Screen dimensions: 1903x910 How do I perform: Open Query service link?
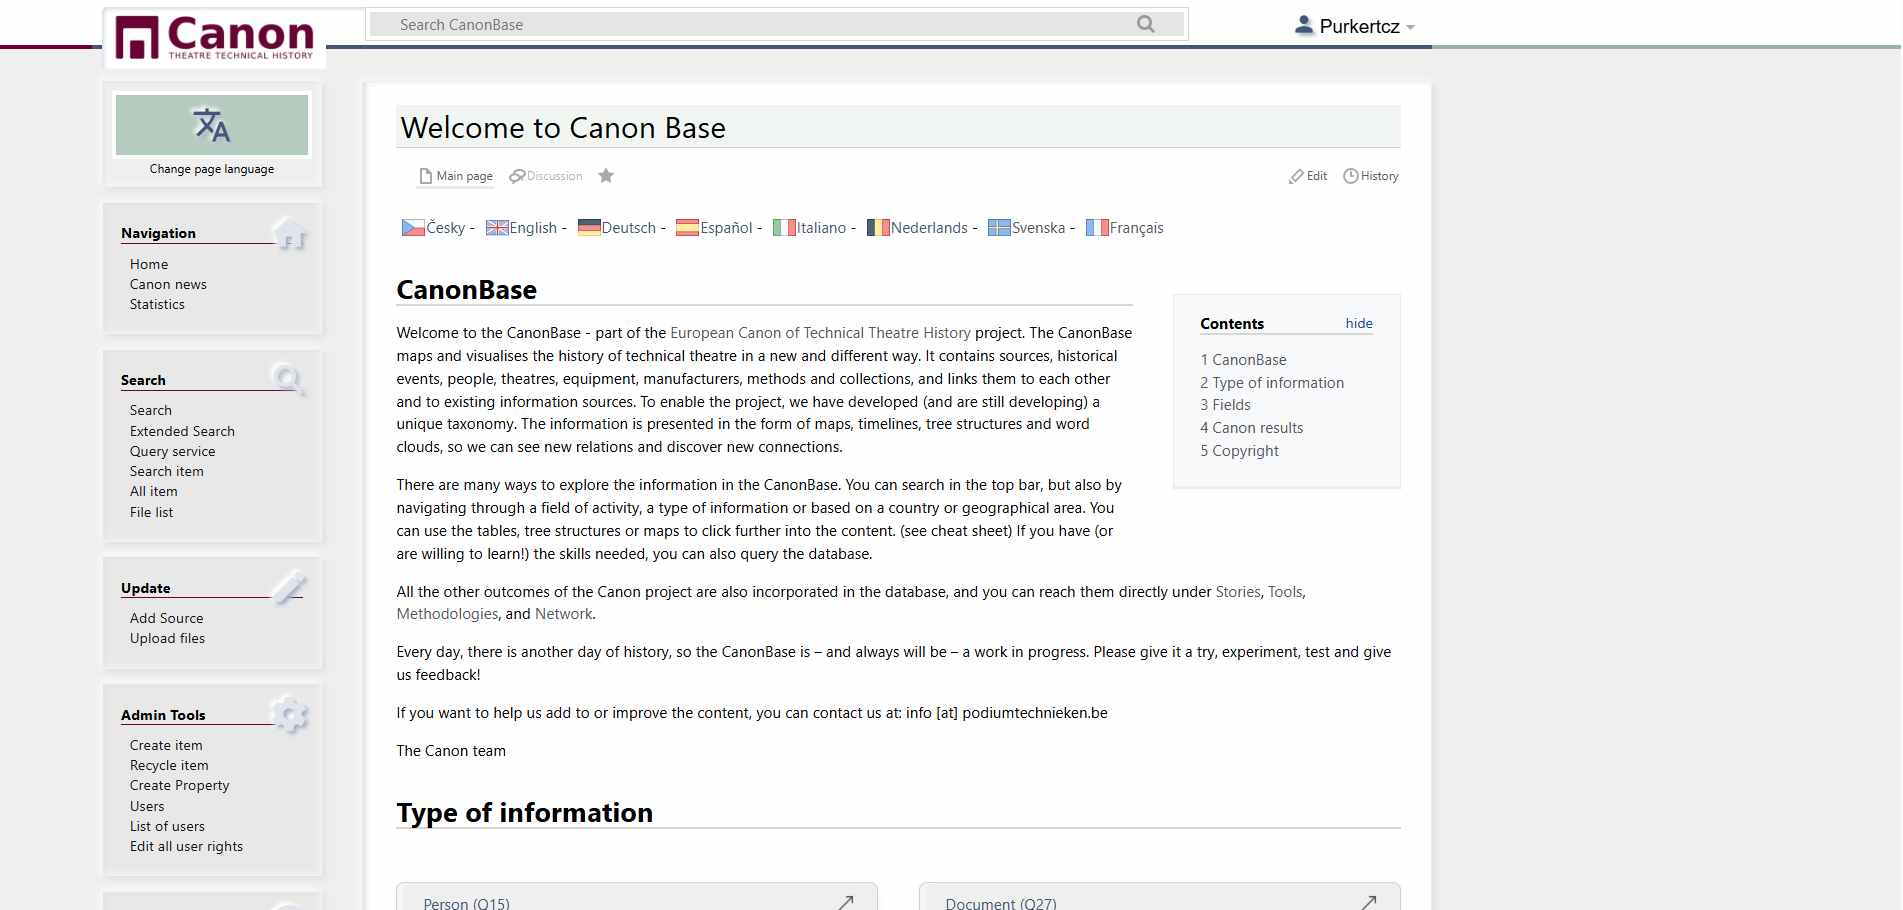pyautogui.click(x=172, y=451)
